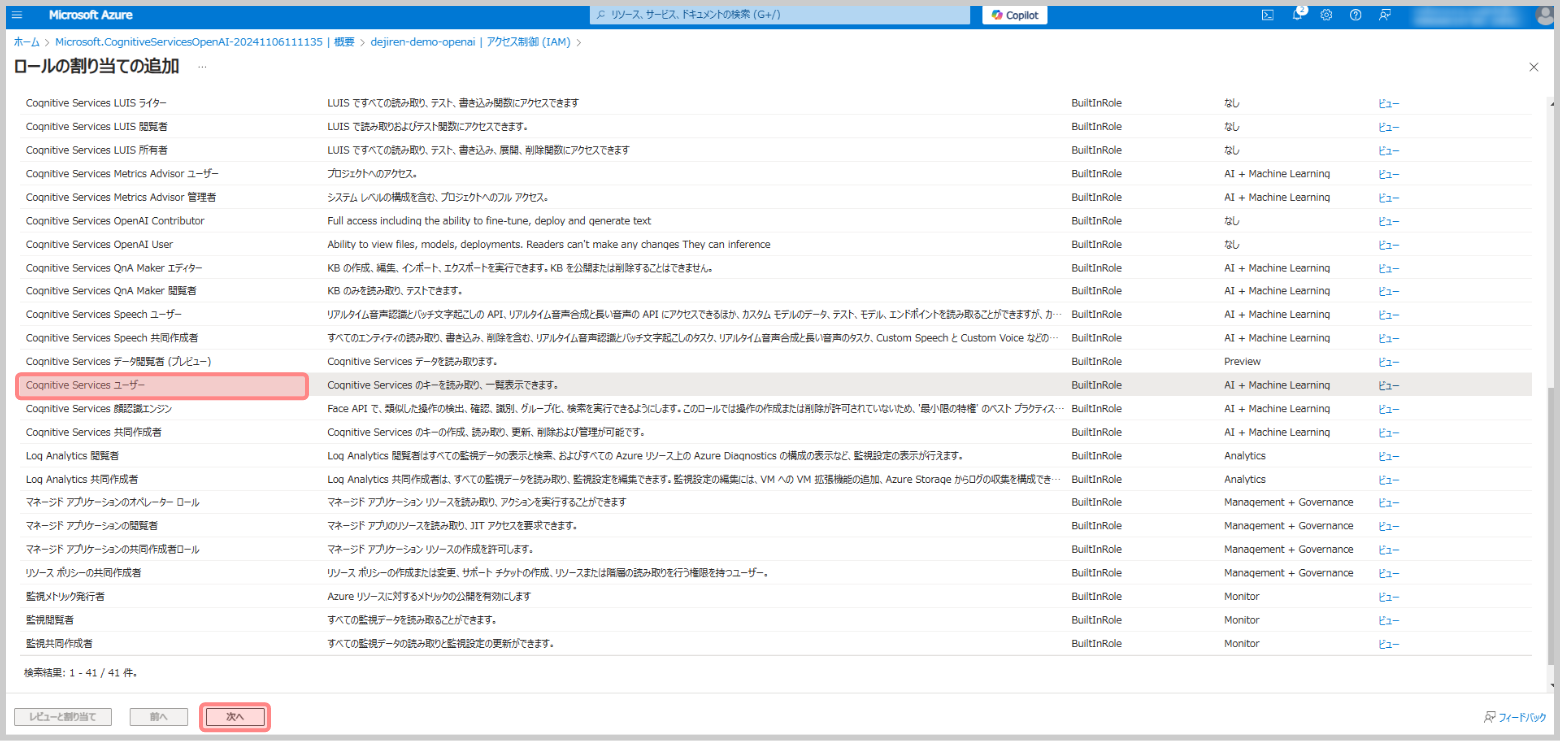This screenshot has height=741, width=1560.
Task: Open ビュー link for 監視共同作成者 row
Action: (1389, 643)
